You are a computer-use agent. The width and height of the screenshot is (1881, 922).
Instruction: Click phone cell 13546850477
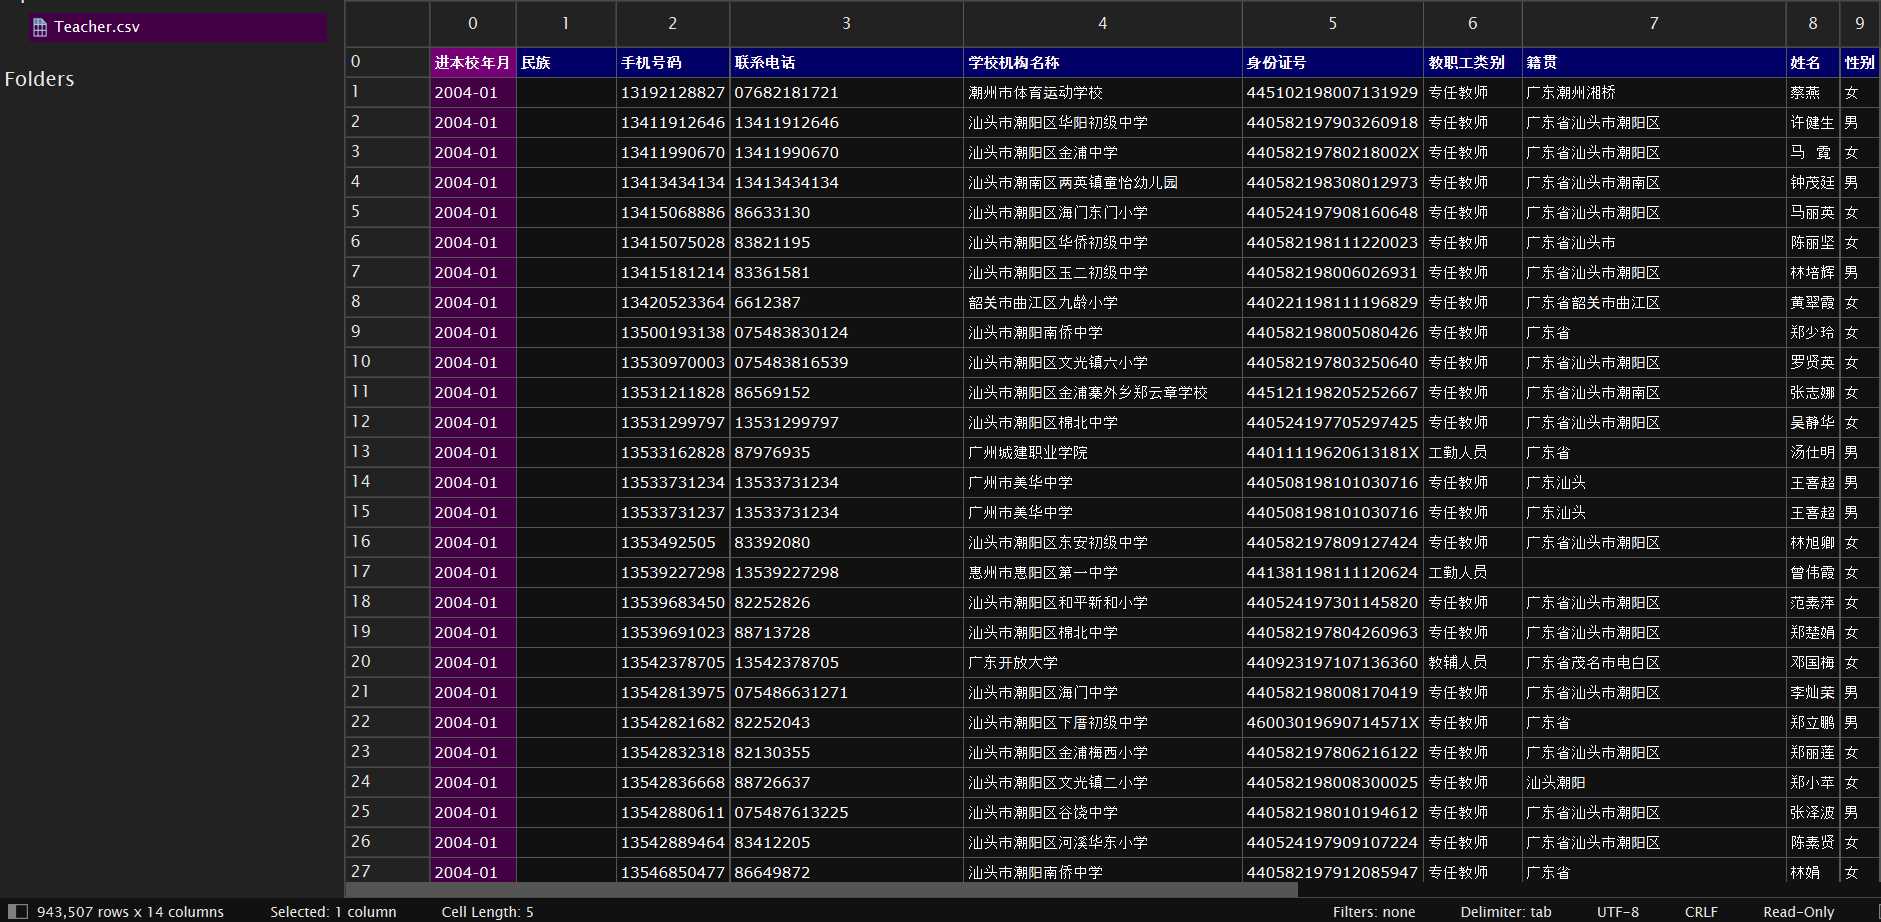click(673, 870)
